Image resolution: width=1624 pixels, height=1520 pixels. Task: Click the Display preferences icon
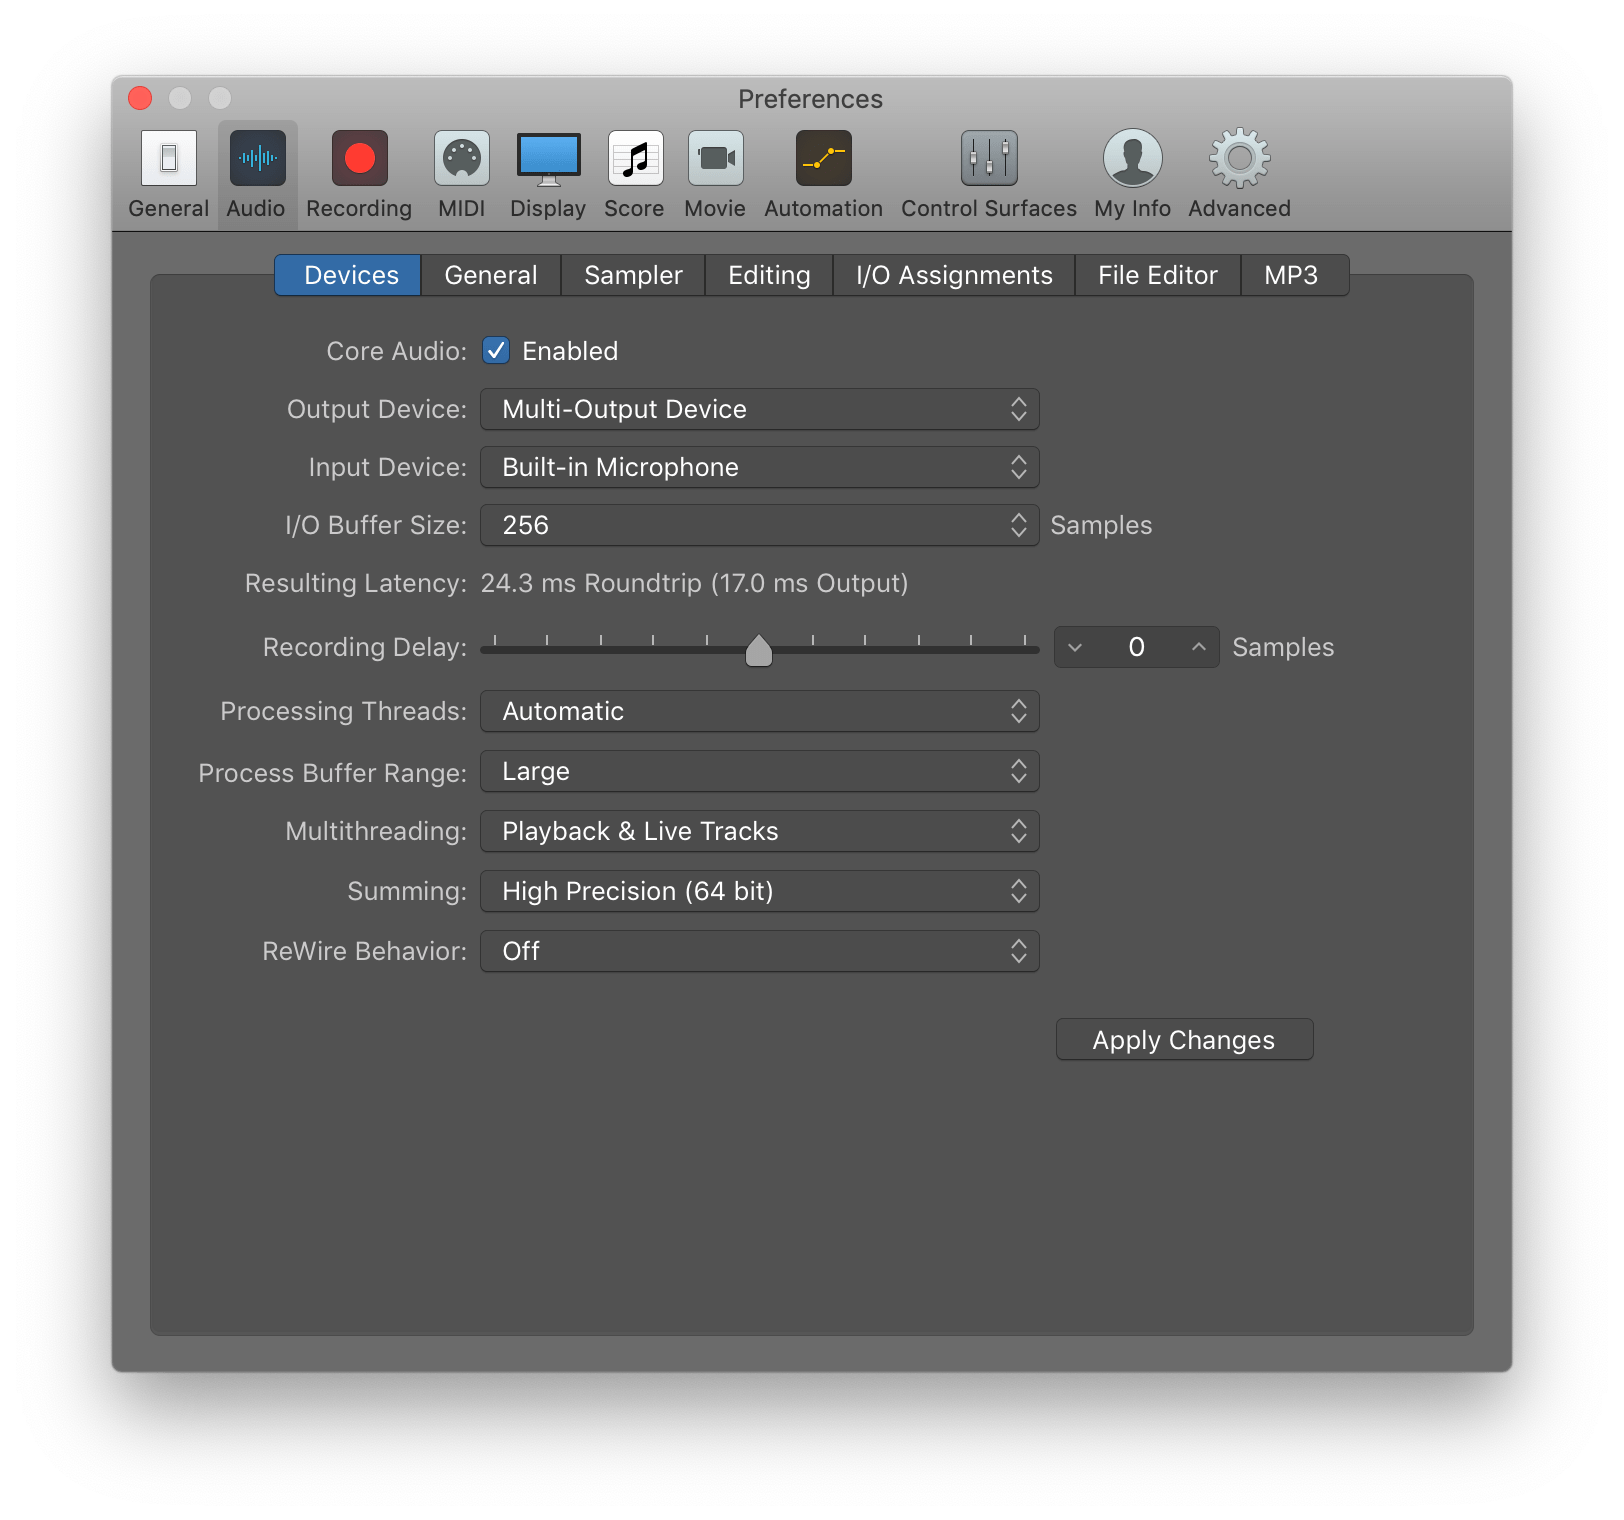tap(547, 173)
